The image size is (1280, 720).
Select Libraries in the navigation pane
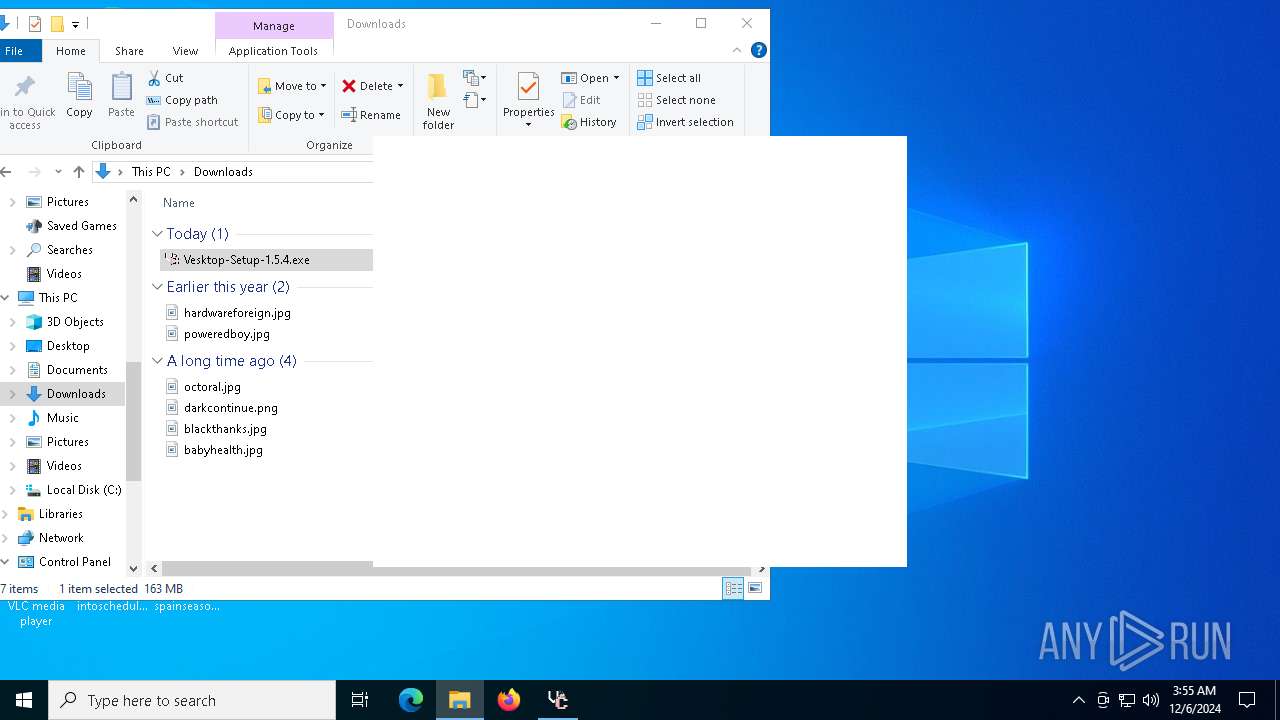(x=60, y=514)
